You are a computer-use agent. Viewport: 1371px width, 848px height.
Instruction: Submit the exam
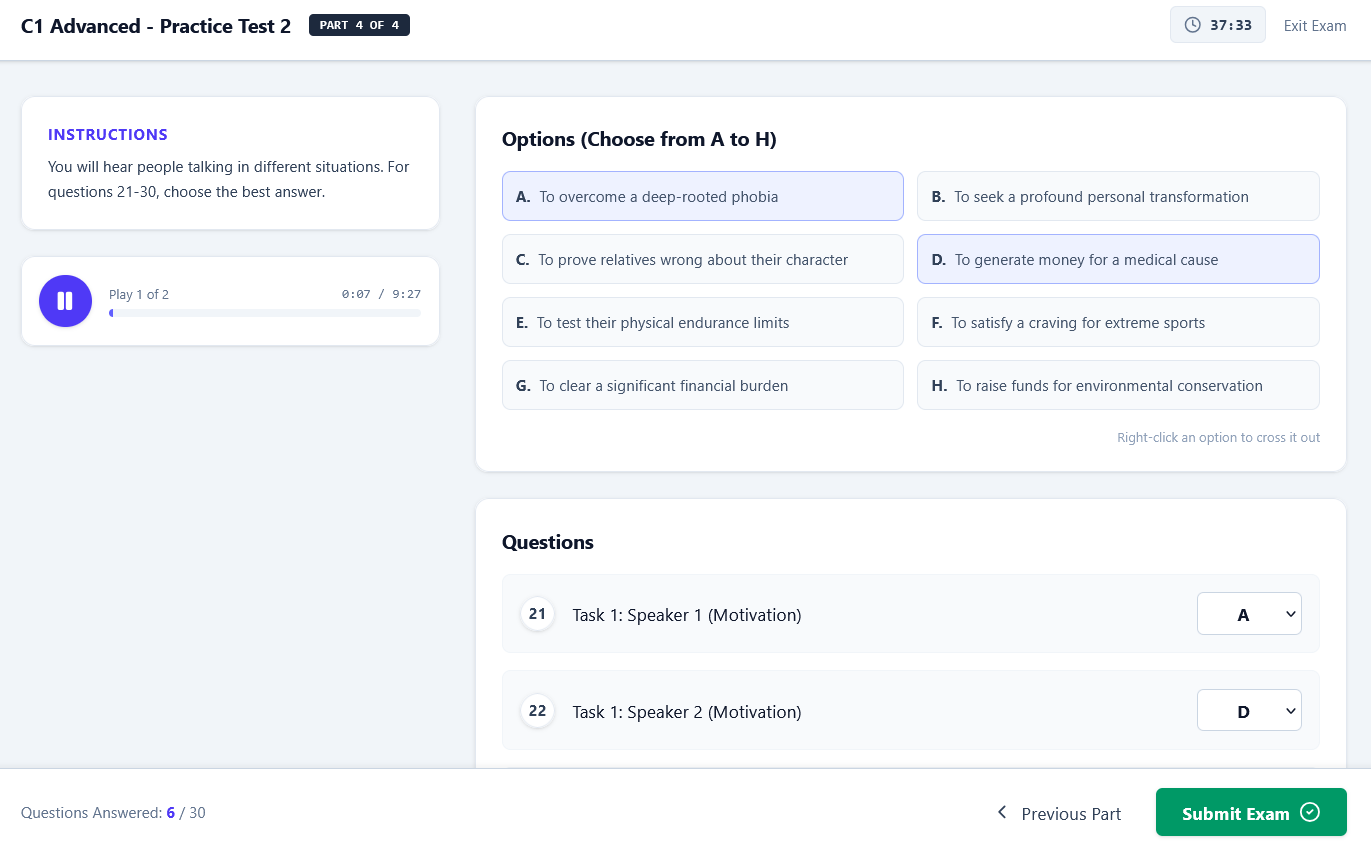click(1251, 812)
